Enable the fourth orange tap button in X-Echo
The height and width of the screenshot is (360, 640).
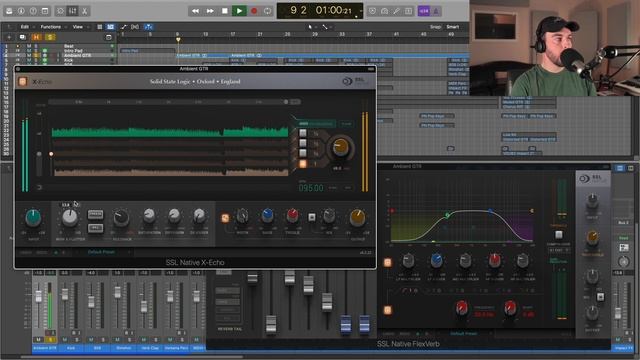(303, 164)
